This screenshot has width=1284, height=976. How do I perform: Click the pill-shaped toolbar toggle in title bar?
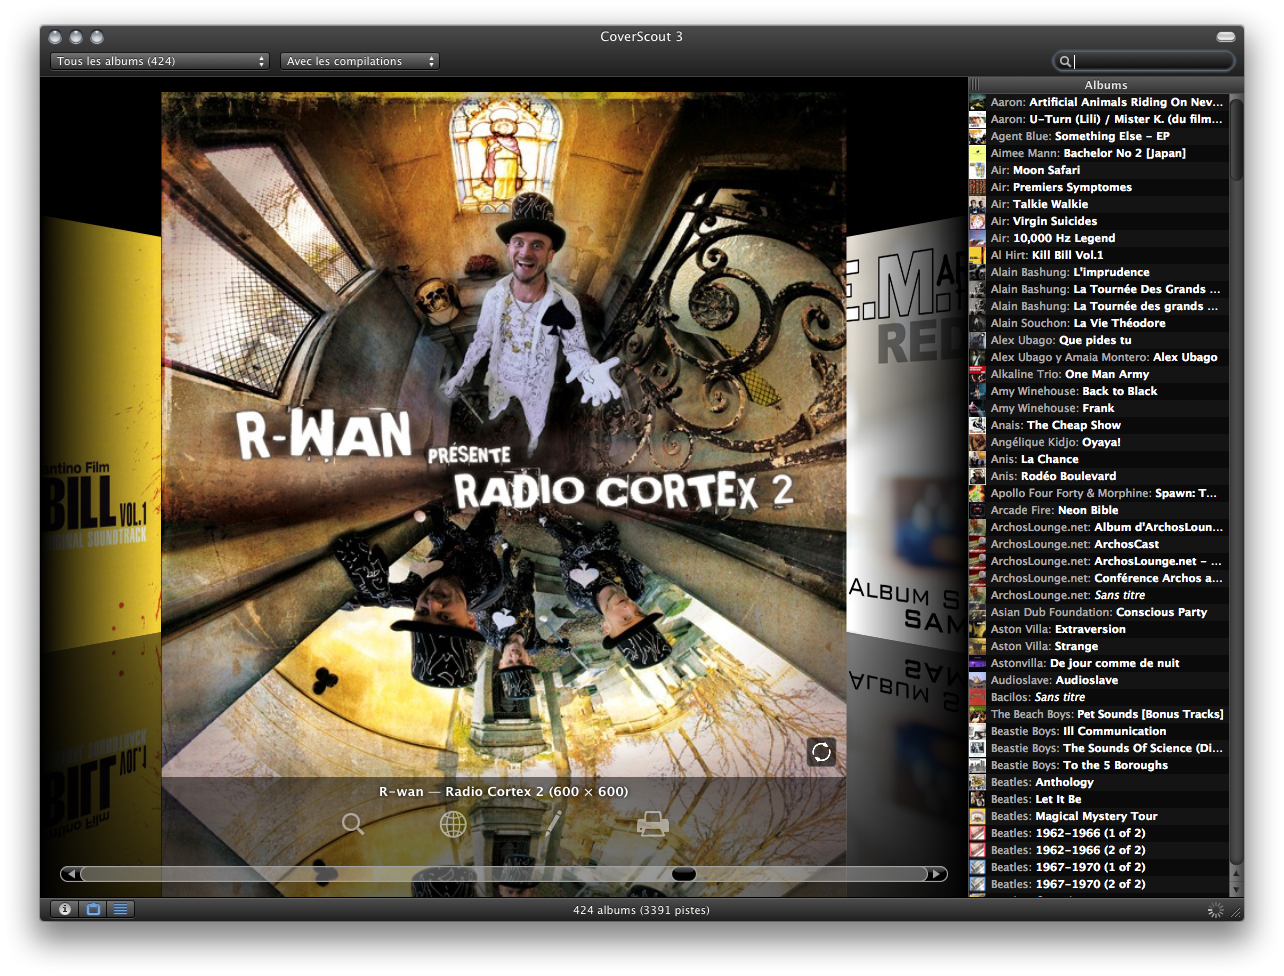(x=1225, y=37)
